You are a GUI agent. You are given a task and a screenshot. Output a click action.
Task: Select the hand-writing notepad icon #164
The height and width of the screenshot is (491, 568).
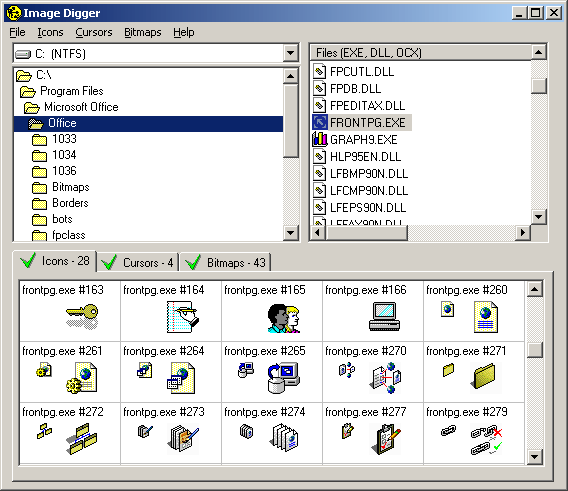pos(182,317)
